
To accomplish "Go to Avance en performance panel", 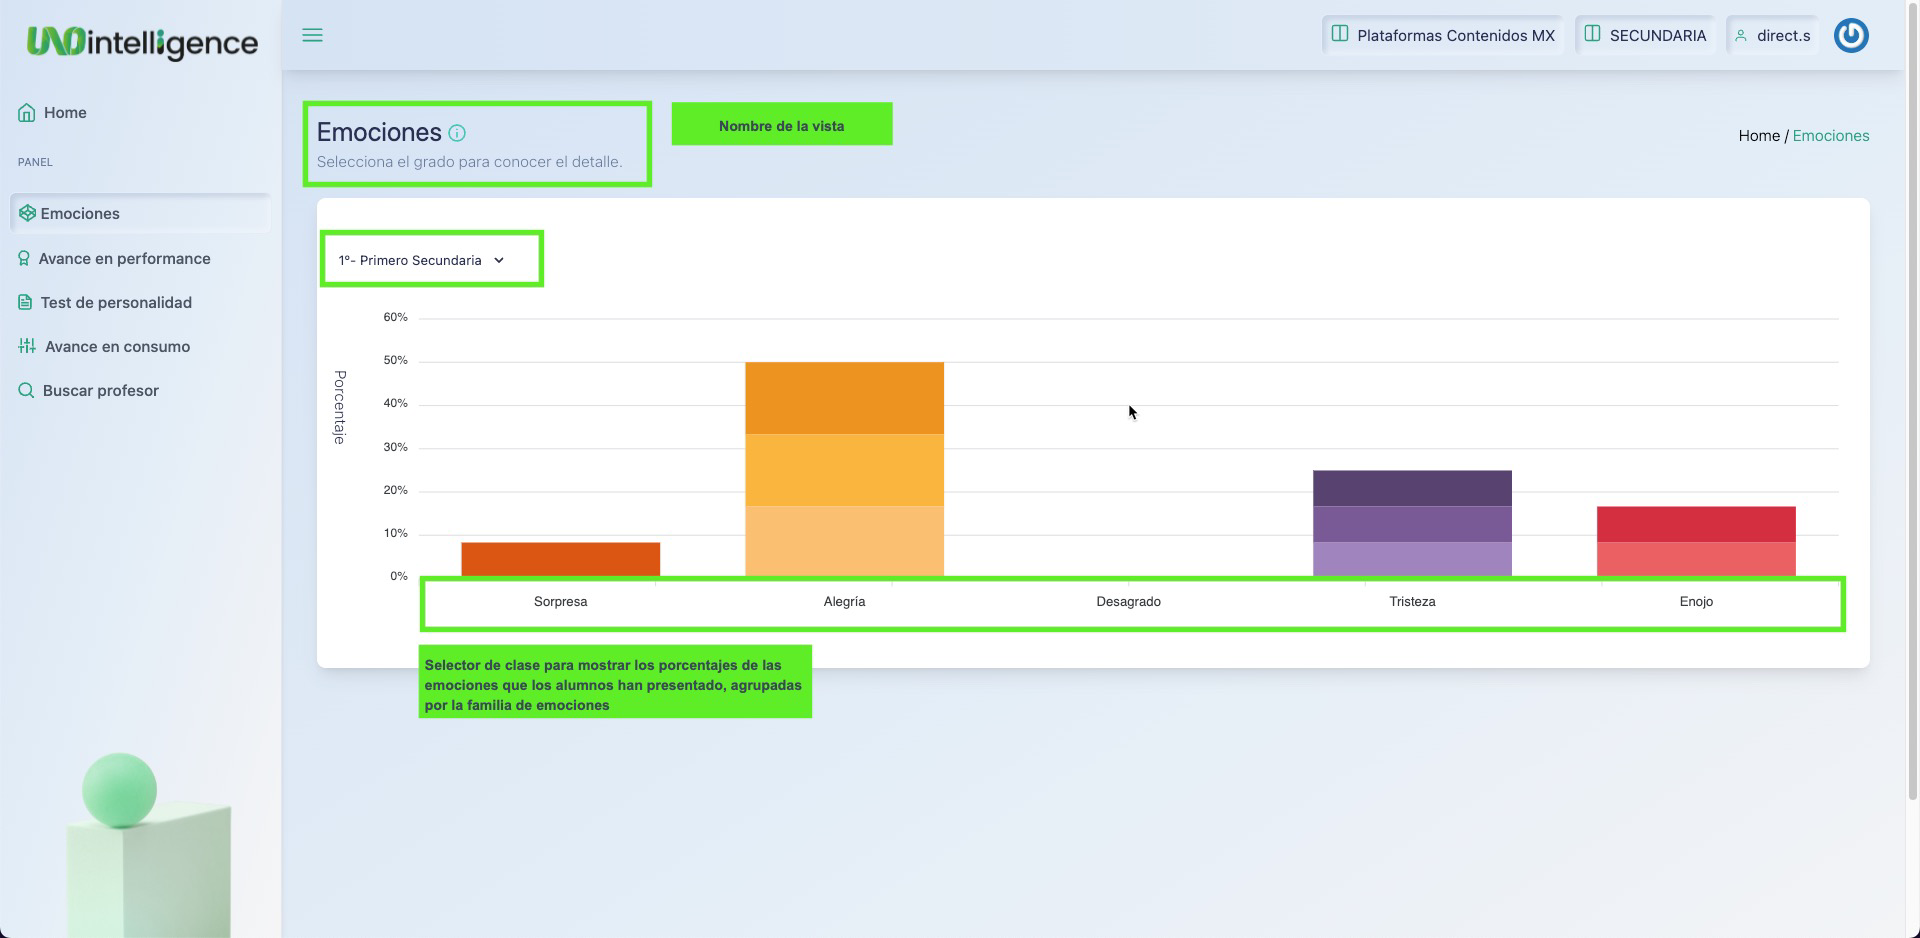I will [124, 258].
